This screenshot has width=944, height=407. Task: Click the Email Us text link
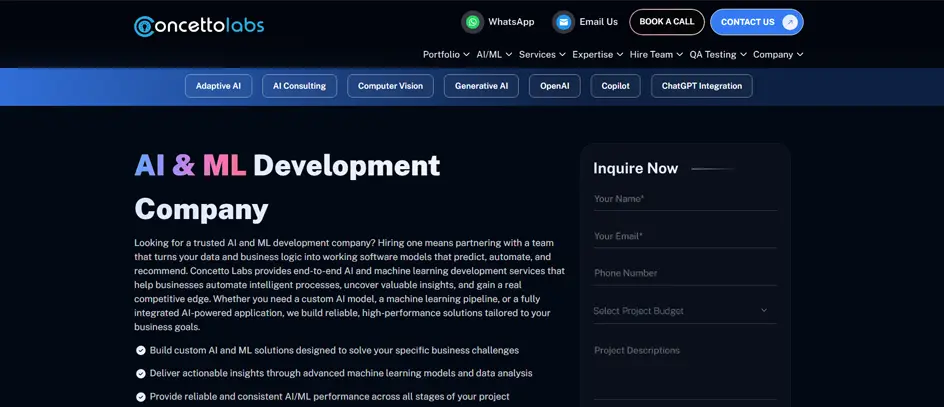click(598, 22)
